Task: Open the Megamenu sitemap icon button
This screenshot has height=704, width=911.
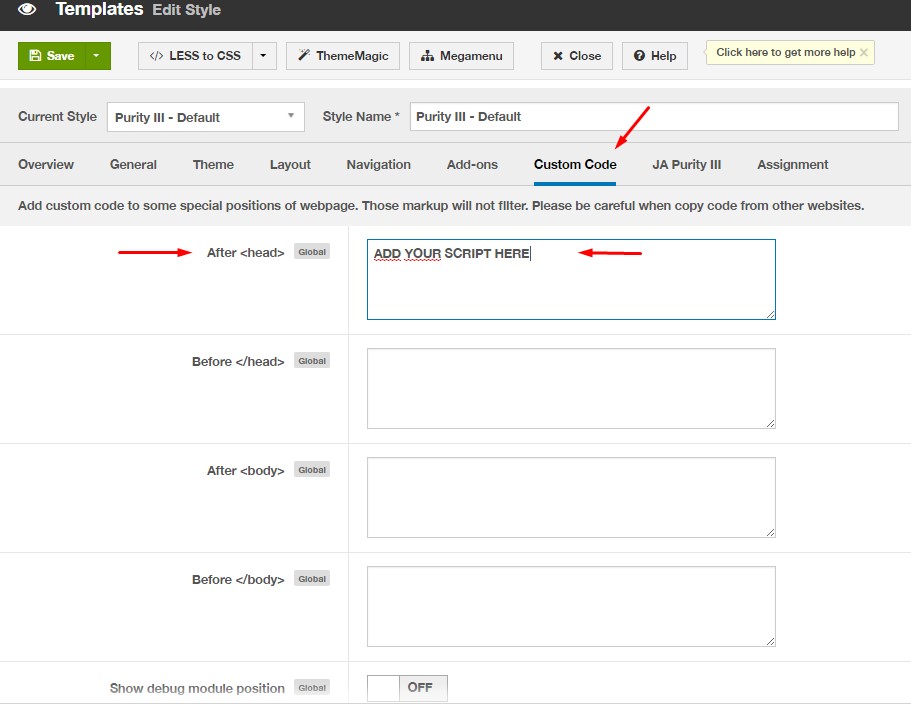Action: tap(461, 56)
